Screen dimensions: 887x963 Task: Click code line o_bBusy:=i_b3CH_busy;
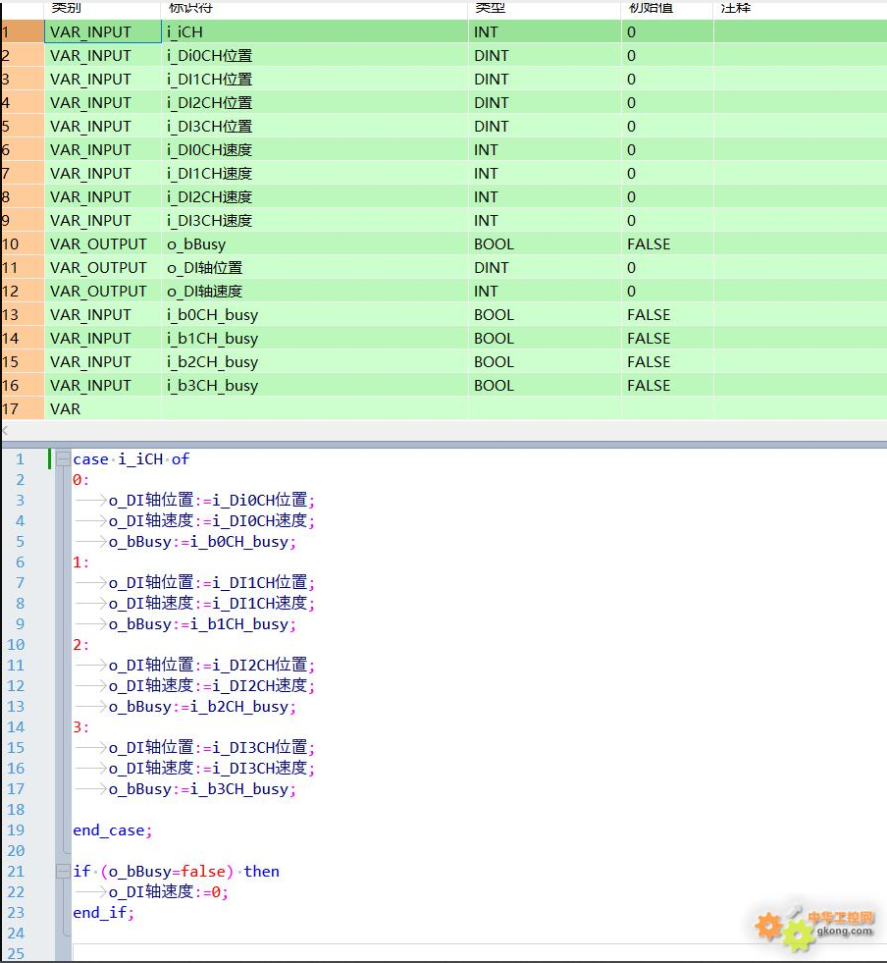point(203,789)
